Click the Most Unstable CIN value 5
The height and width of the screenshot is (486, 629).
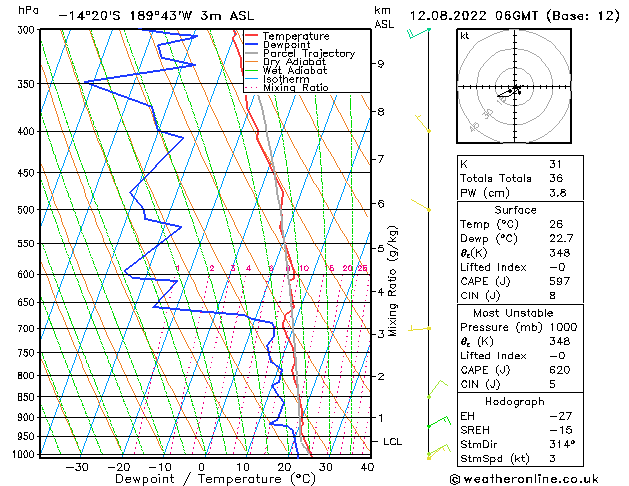point(552,384)
